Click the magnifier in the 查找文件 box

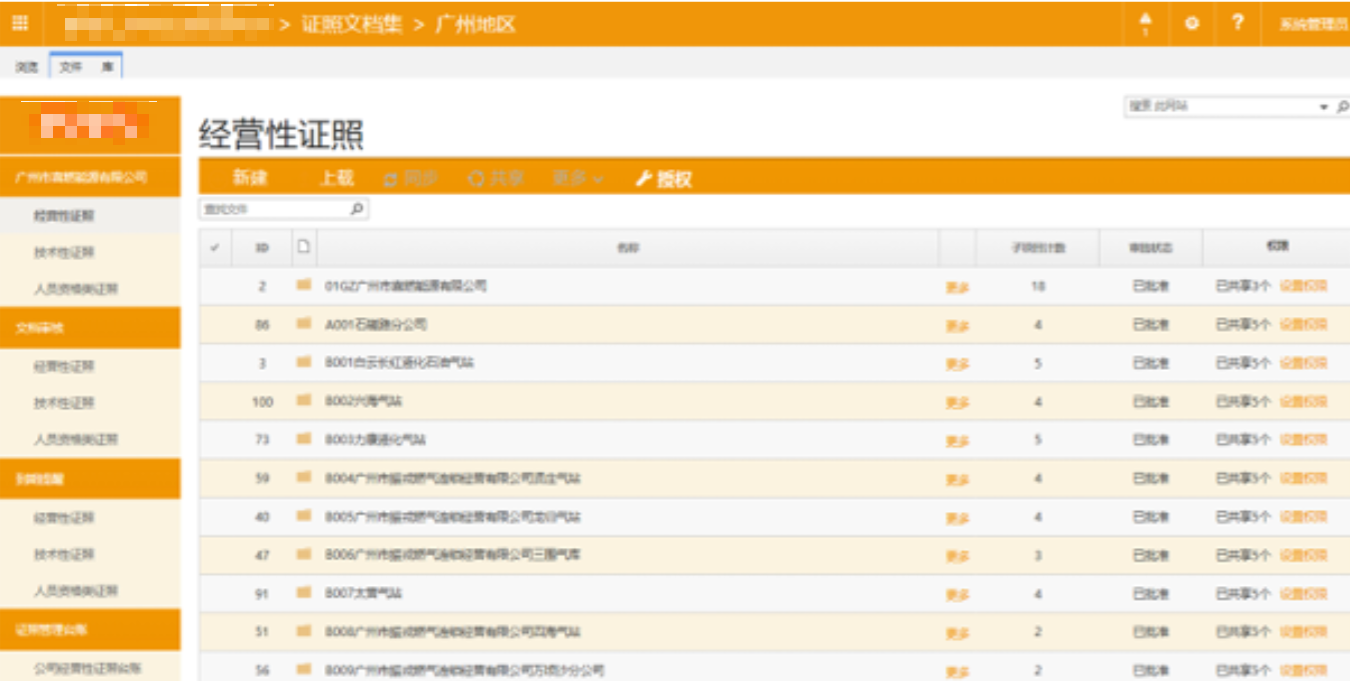click(357, 209)
